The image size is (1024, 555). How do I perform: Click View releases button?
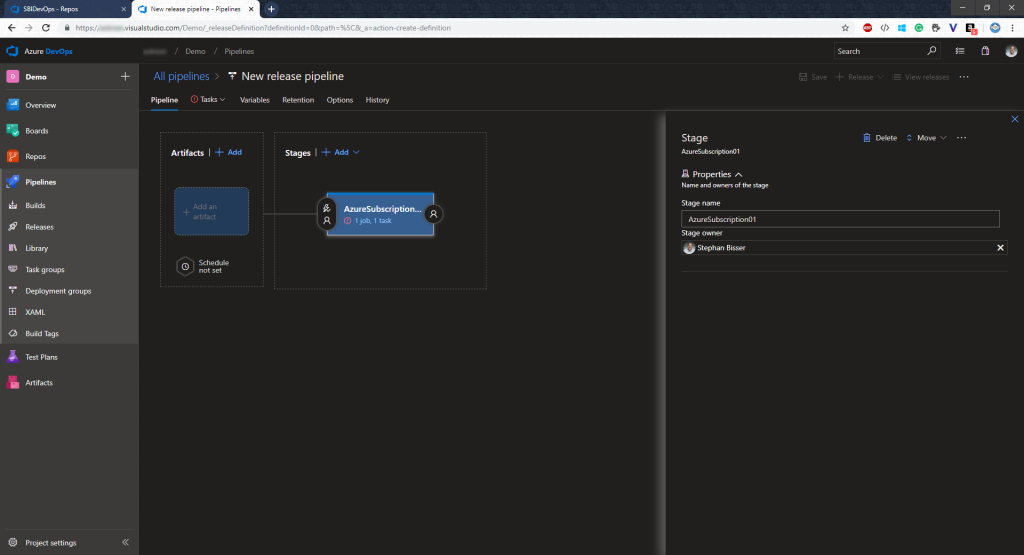click(920, 77)
